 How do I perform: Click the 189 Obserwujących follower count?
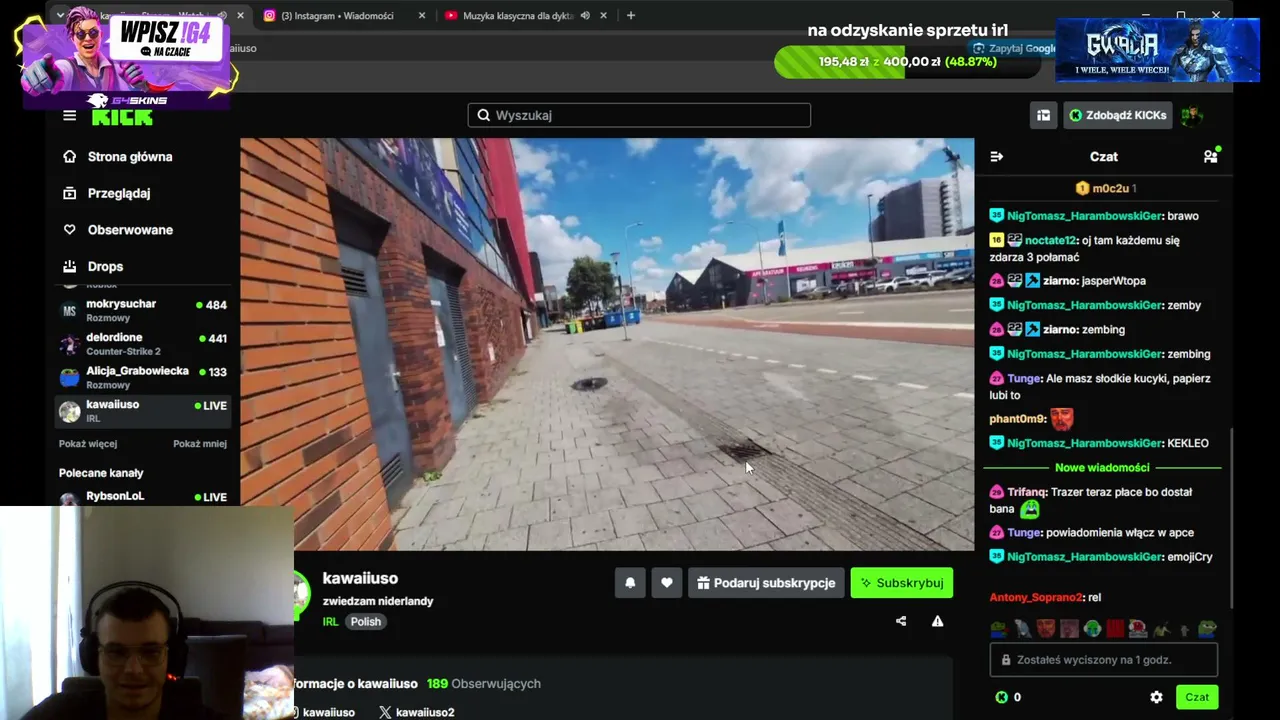[484, 684]
